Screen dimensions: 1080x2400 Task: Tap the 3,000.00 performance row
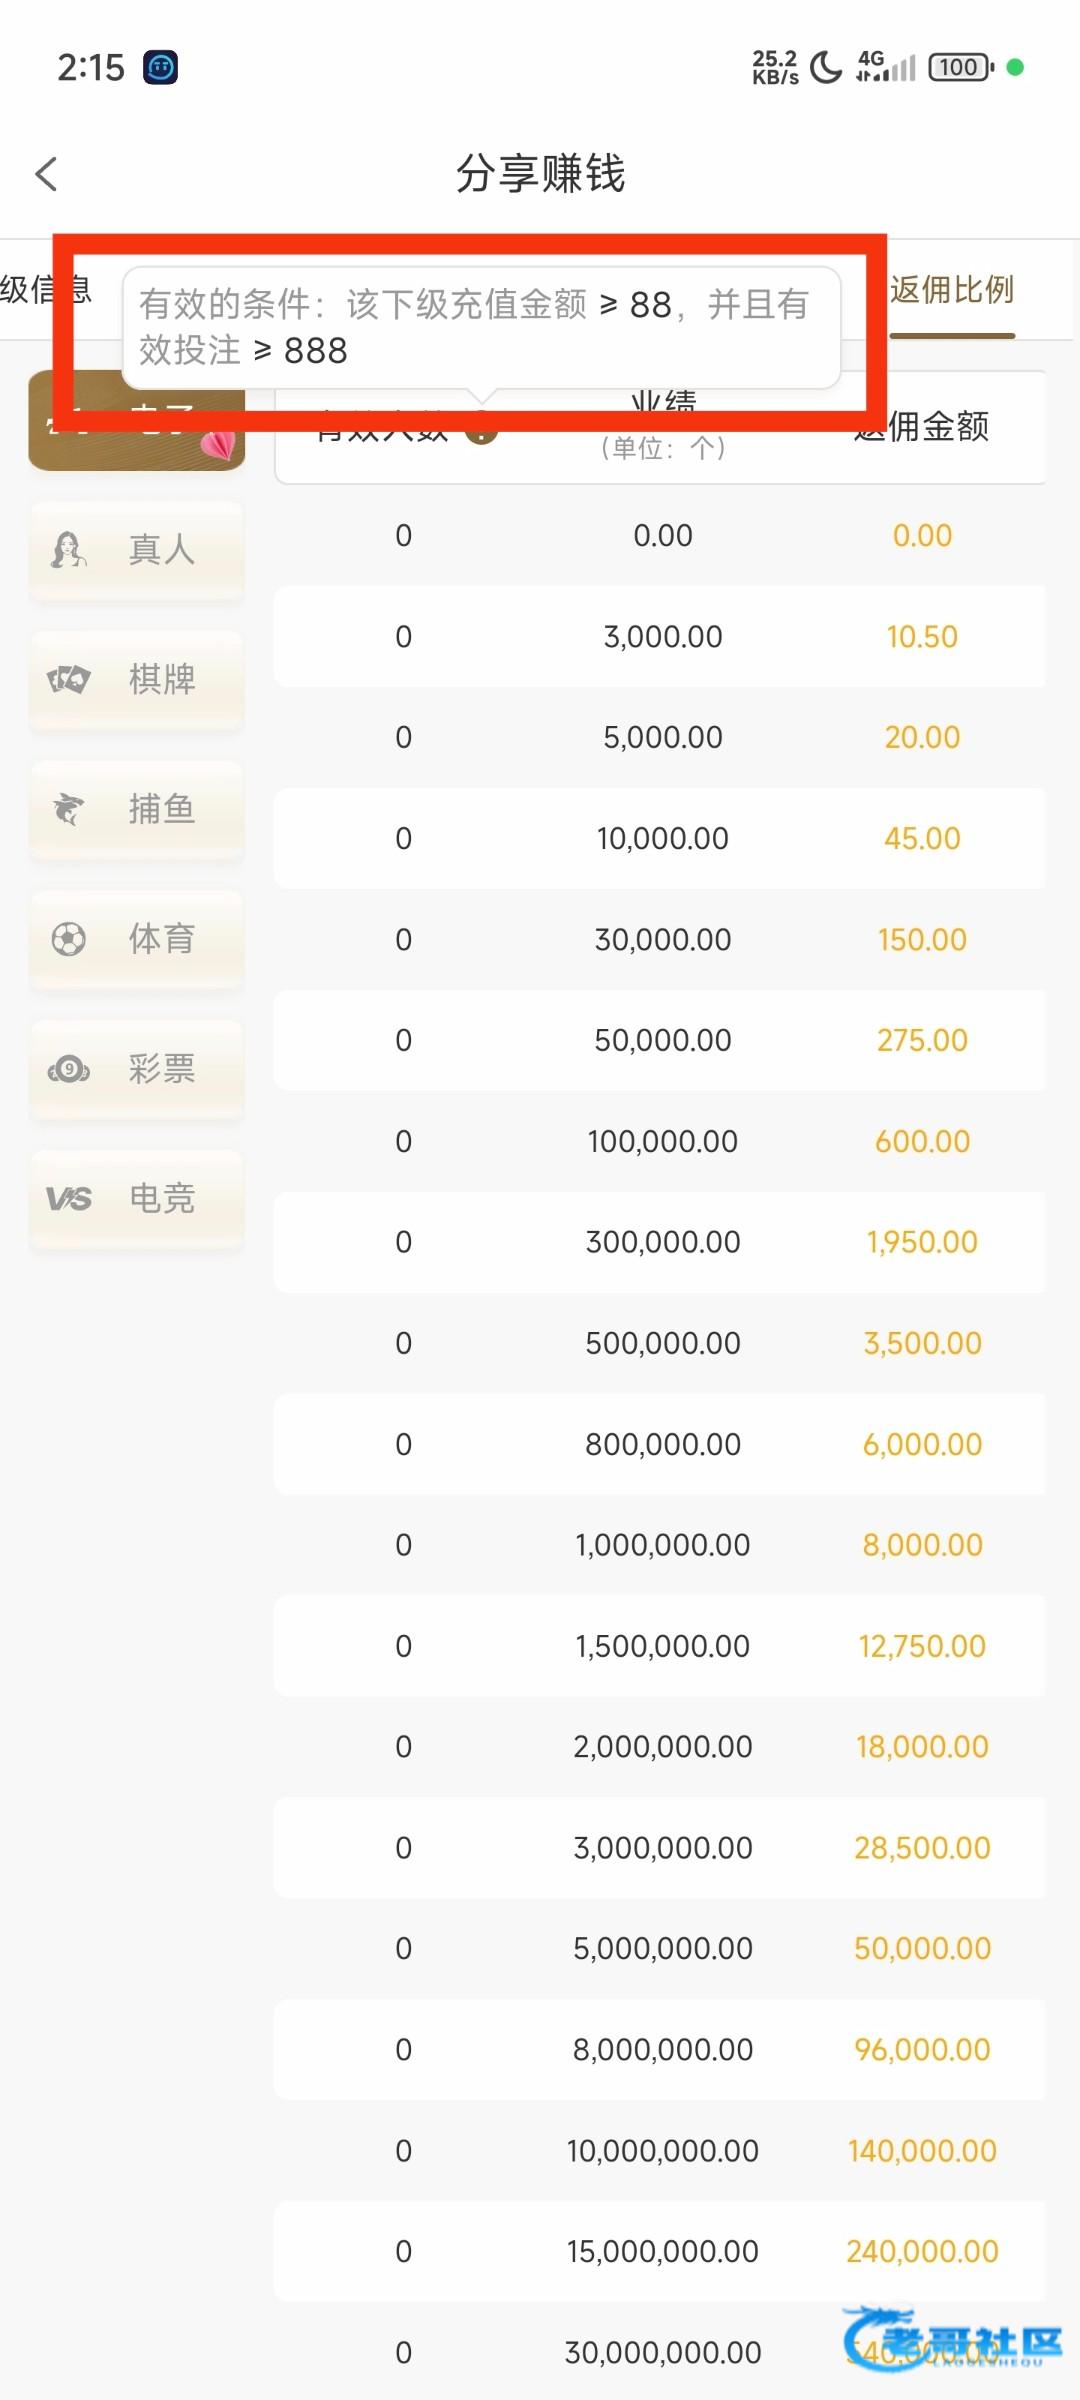(x=662, y=637)
